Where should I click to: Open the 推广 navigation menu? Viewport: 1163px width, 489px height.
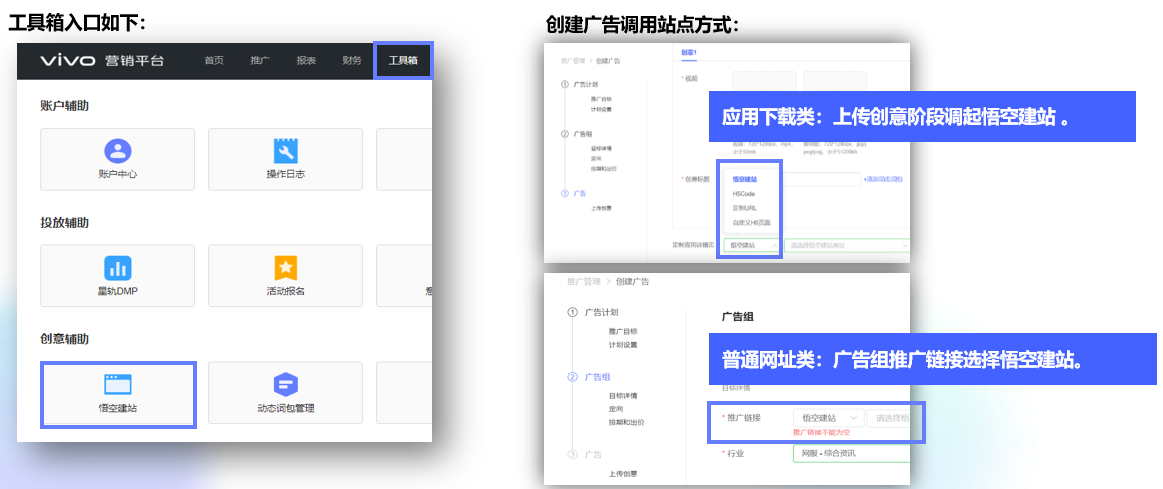coord(260,61)
